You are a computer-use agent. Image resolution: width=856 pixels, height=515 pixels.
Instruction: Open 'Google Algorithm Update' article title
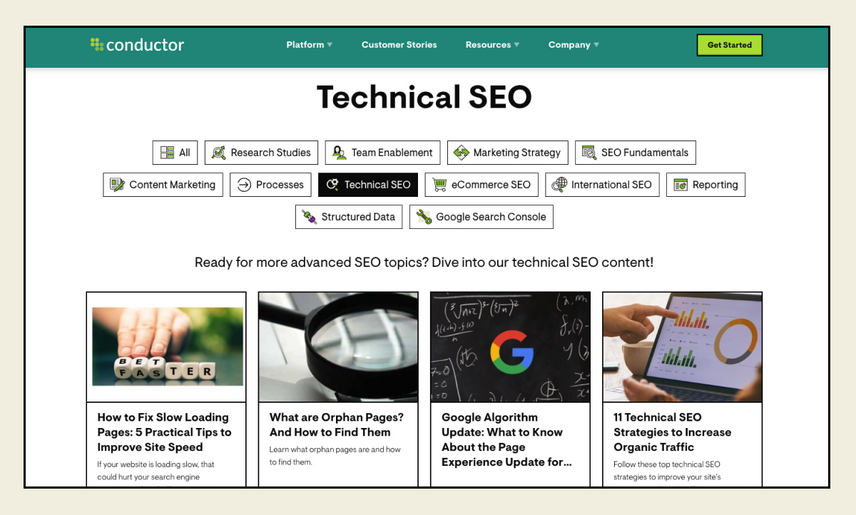pos(507,440)
